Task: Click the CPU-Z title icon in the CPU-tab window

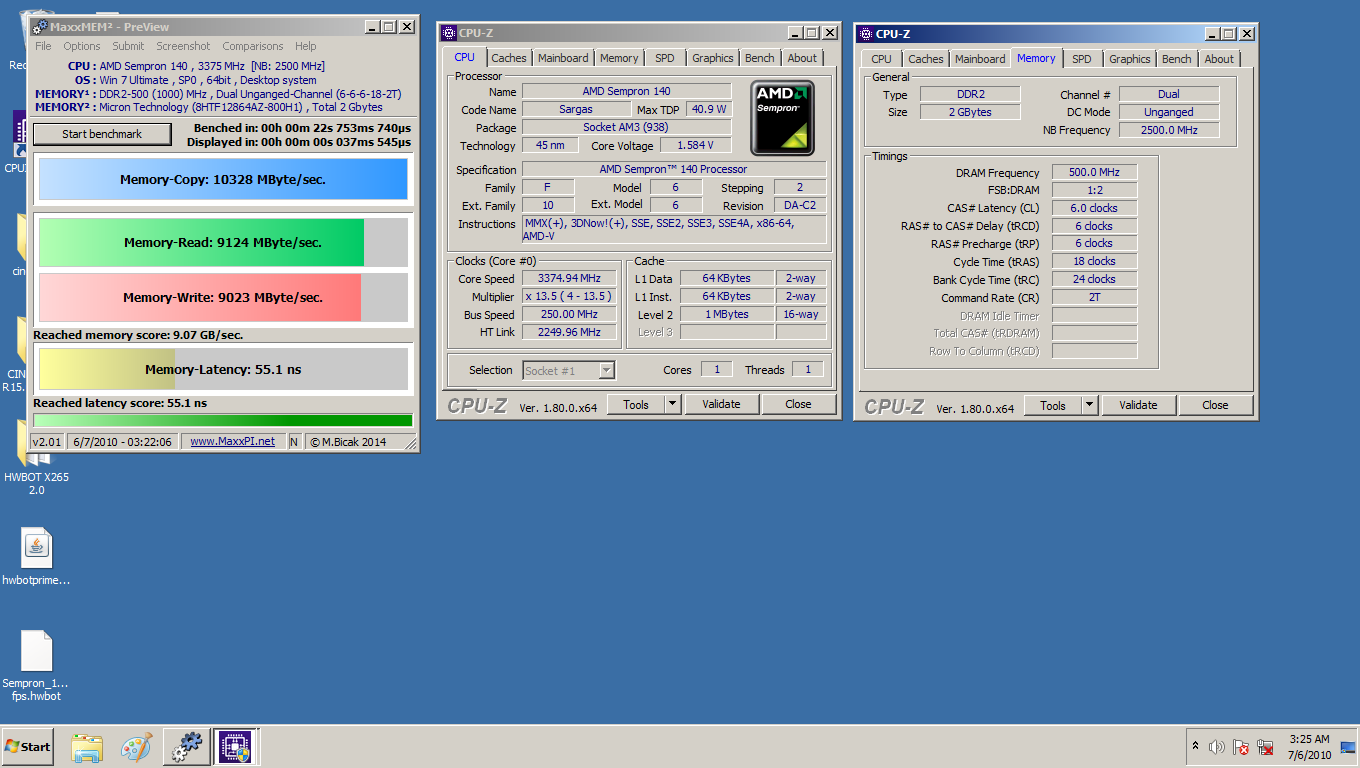Action: [x=449, y=33]
